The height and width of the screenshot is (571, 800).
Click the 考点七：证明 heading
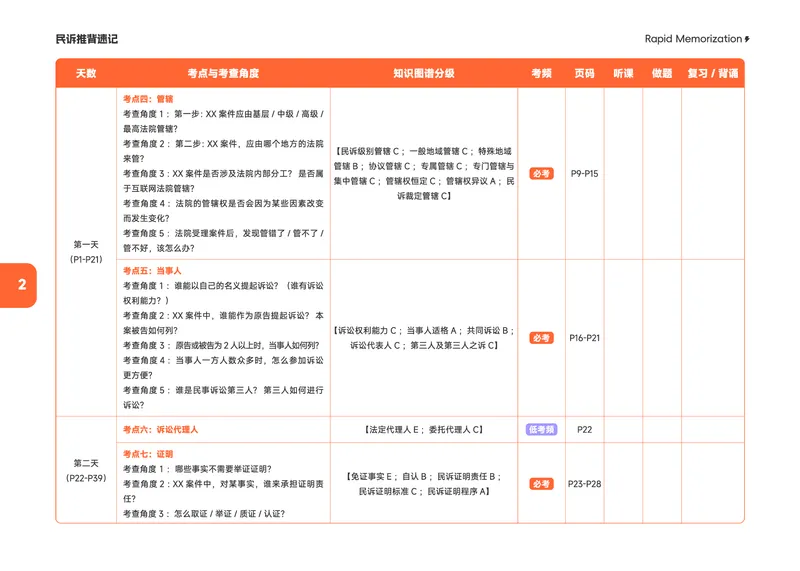(x=148, y=454)
